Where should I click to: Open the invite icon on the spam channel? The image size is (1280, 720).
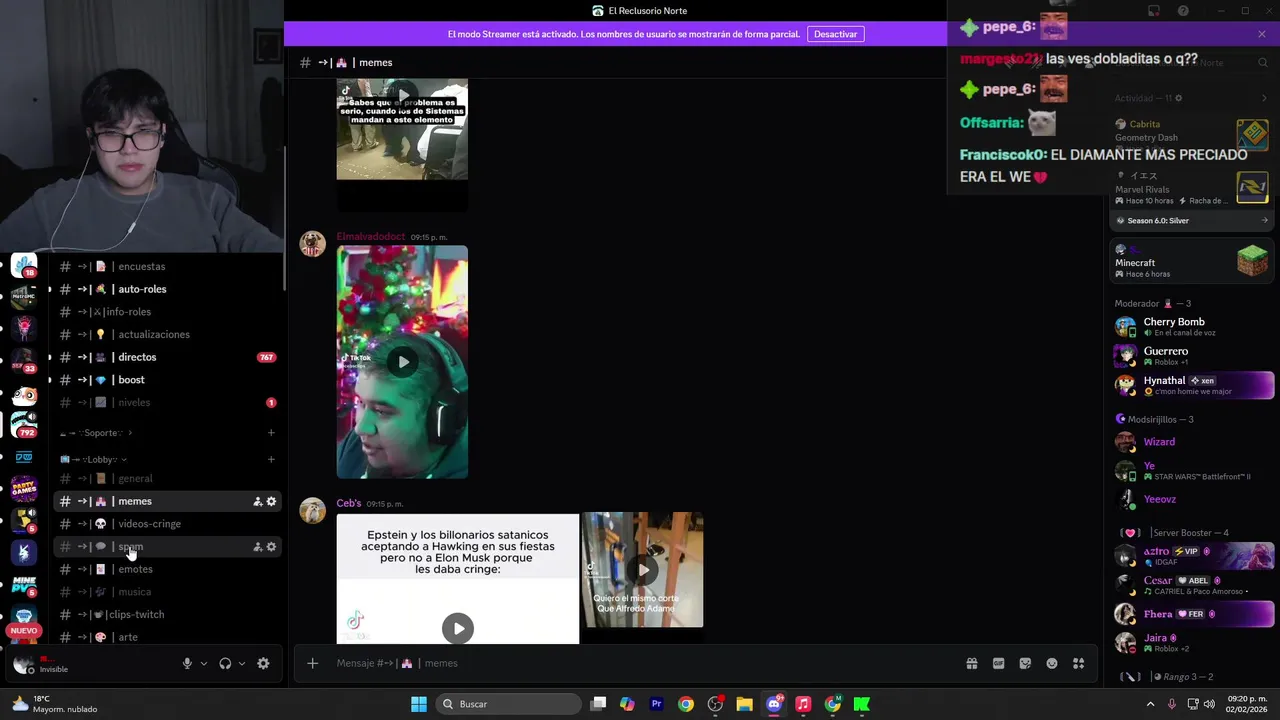pos(257,547)
